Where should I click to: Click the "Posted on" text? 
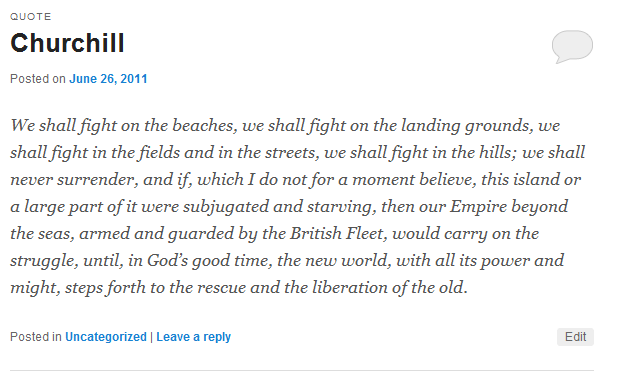(x=38, y=79)
